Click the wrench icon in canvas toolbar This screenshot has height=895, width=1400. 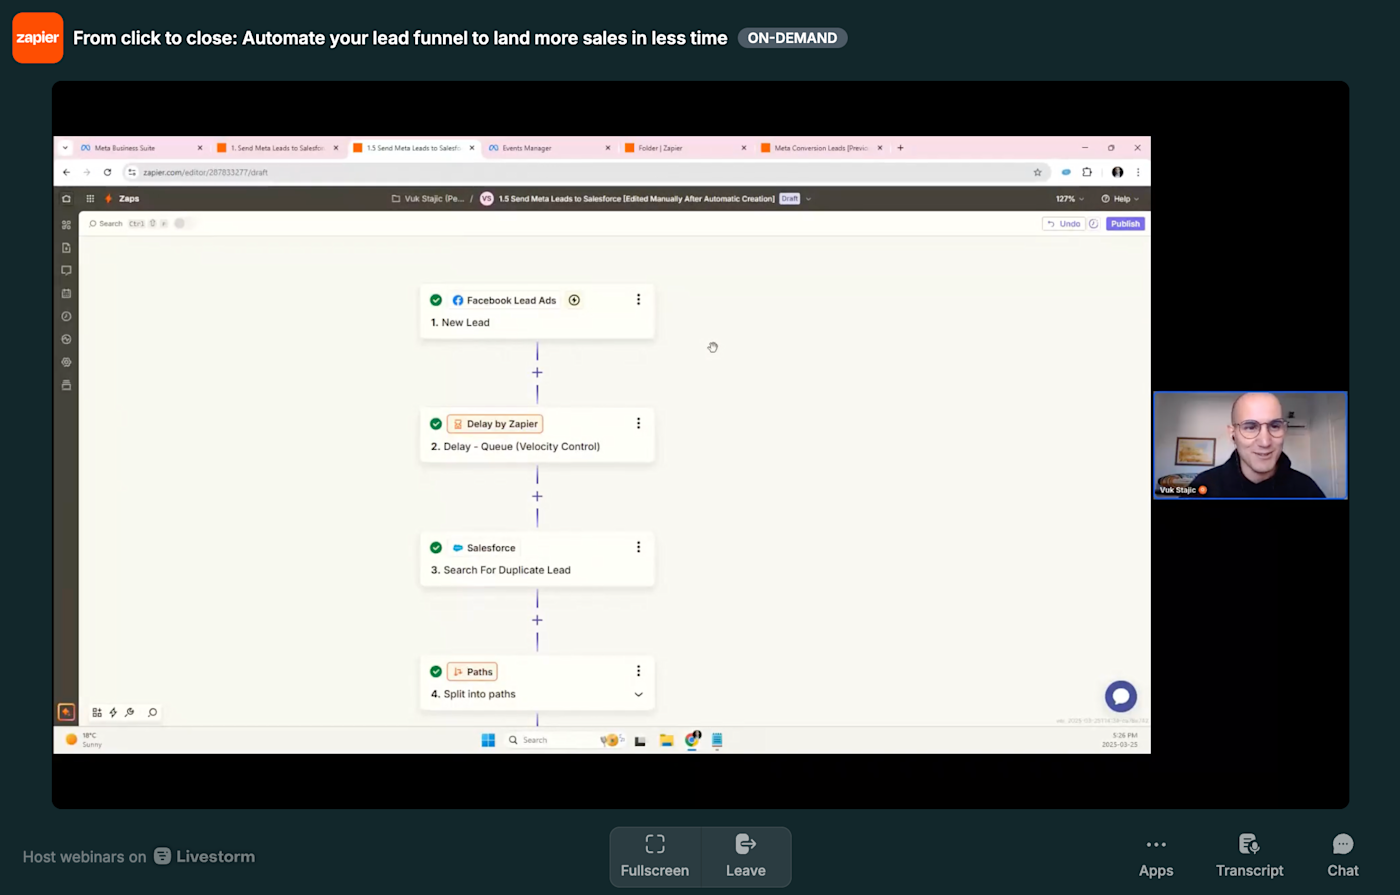click(130, 713)
